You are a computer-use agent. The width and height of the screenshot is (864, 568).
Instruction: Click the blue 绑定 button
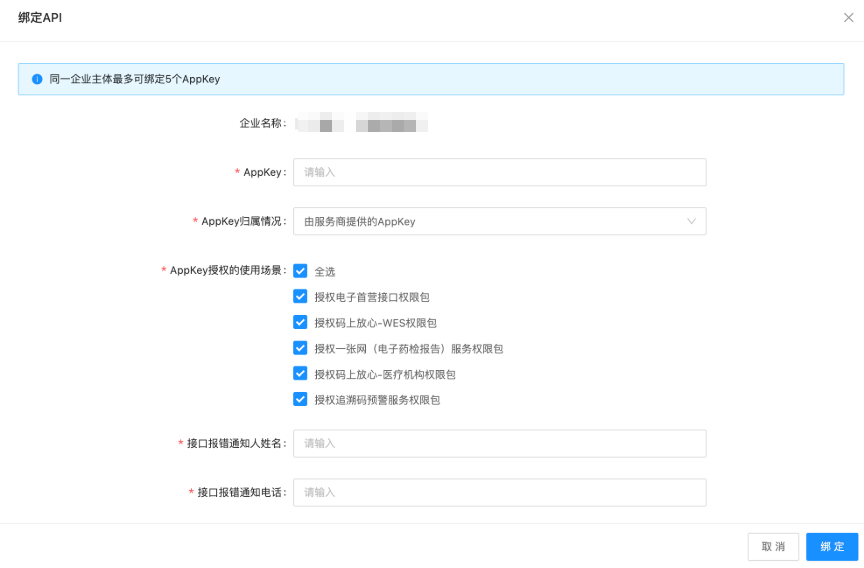832,546
